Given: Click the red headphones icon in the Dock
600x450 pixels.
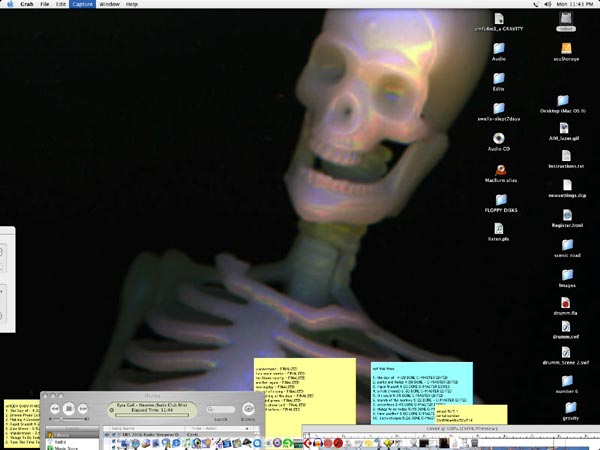Looking at the screenshot, I should [x=318, y=443].
